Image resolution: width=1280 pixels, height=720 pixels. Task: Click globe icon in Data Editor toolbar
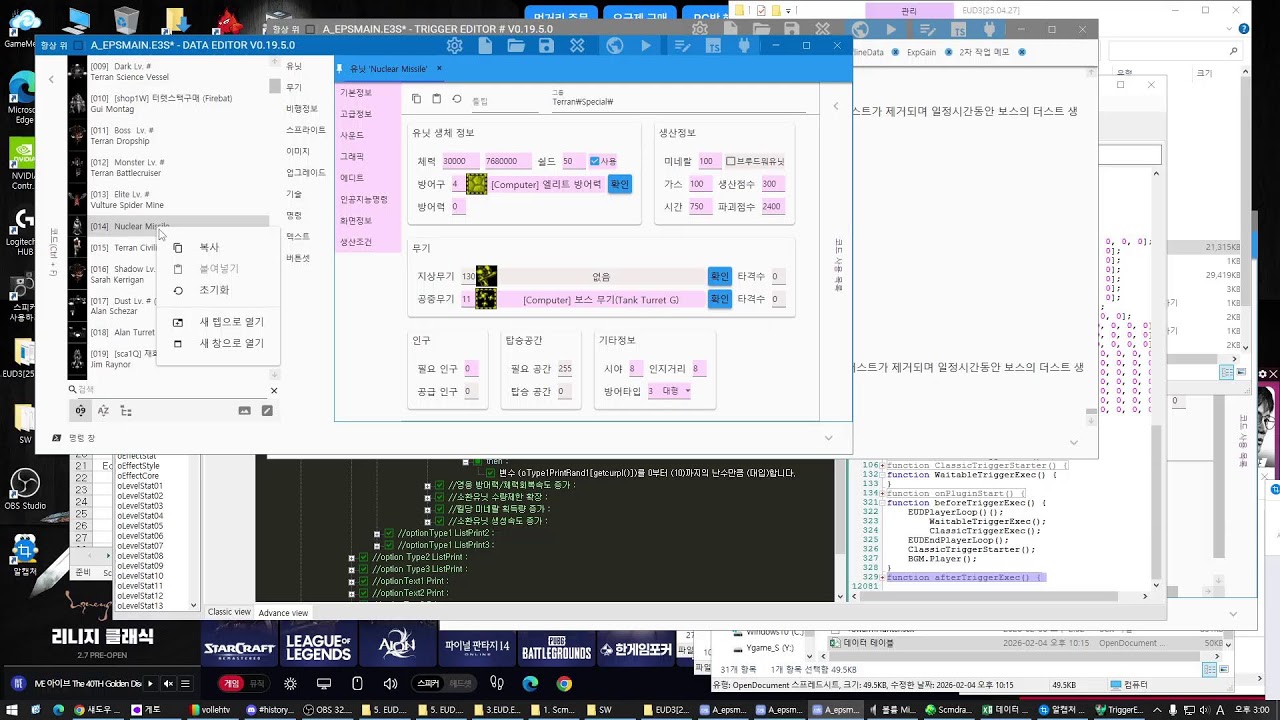coord(615,46)
